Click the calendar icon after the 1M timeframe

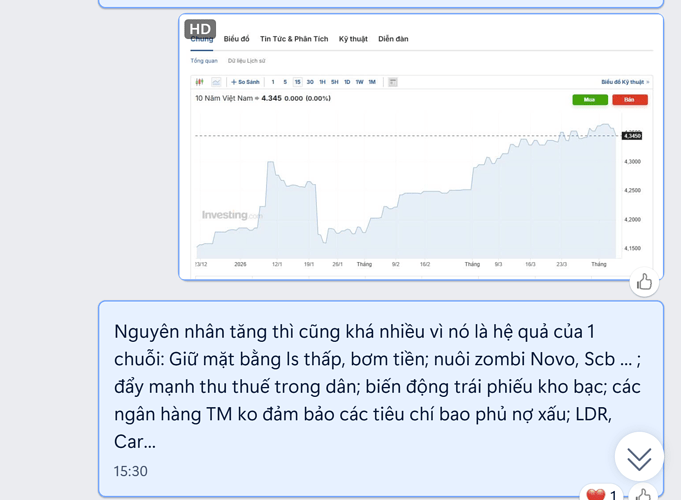pyautogui.click(x=393, y=82)
